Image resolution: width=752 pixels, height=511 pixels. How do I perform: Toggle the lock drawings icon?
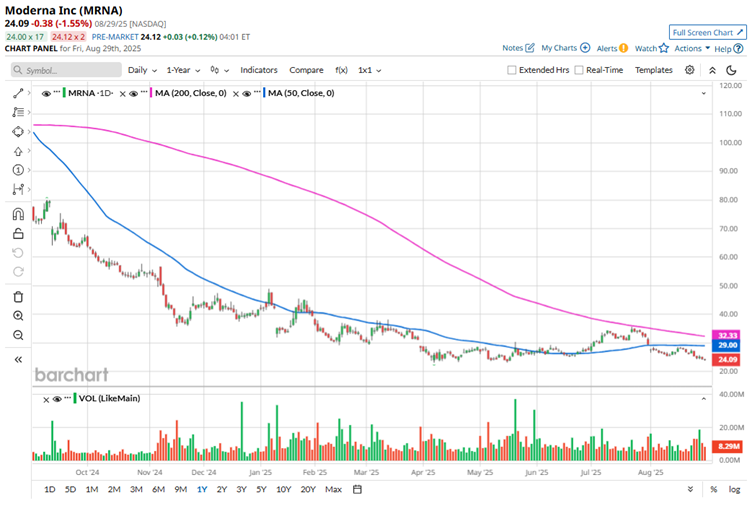[18, 233]
